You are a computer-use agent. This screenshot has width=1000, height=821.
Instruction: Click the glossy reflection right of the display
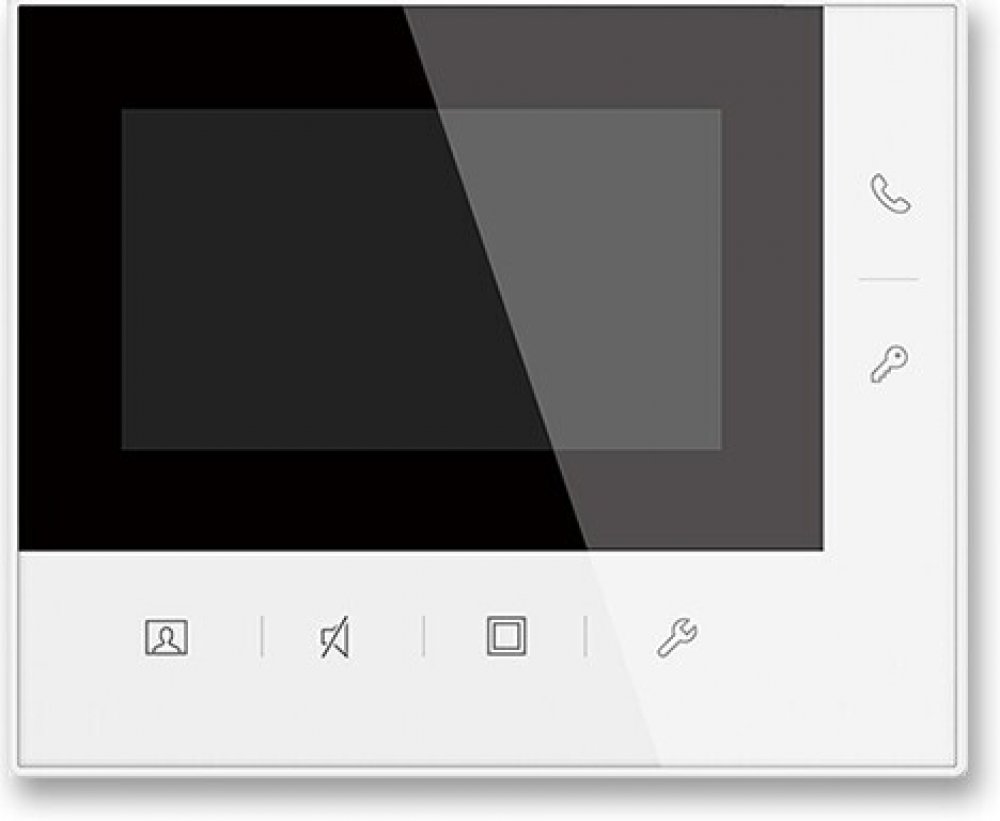tap(772, 279)
